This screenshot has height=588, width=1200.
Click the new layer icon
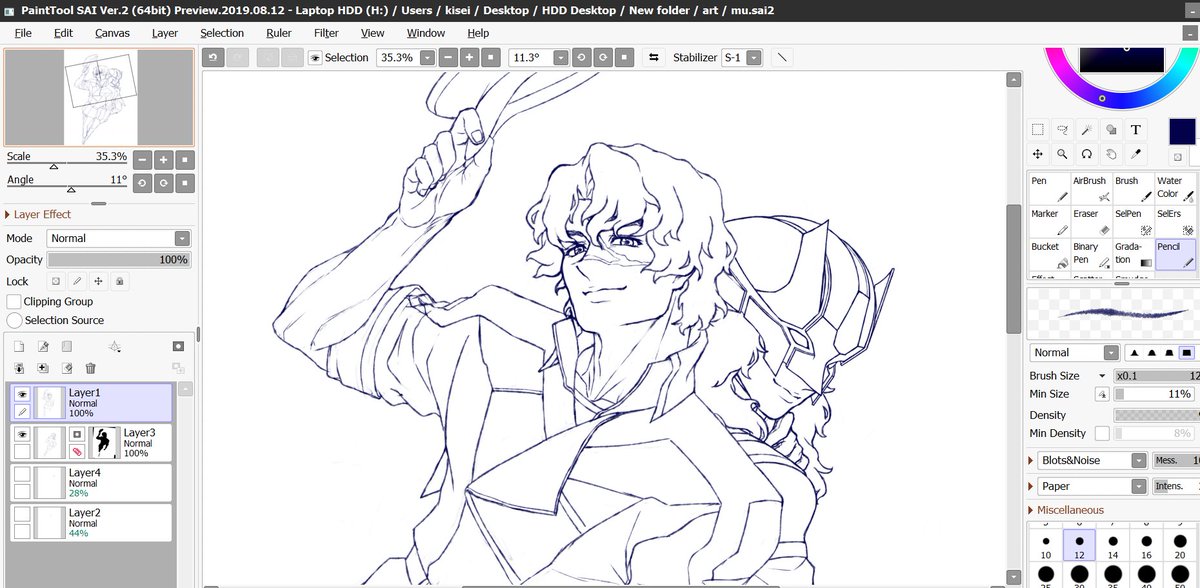[18, 347]
